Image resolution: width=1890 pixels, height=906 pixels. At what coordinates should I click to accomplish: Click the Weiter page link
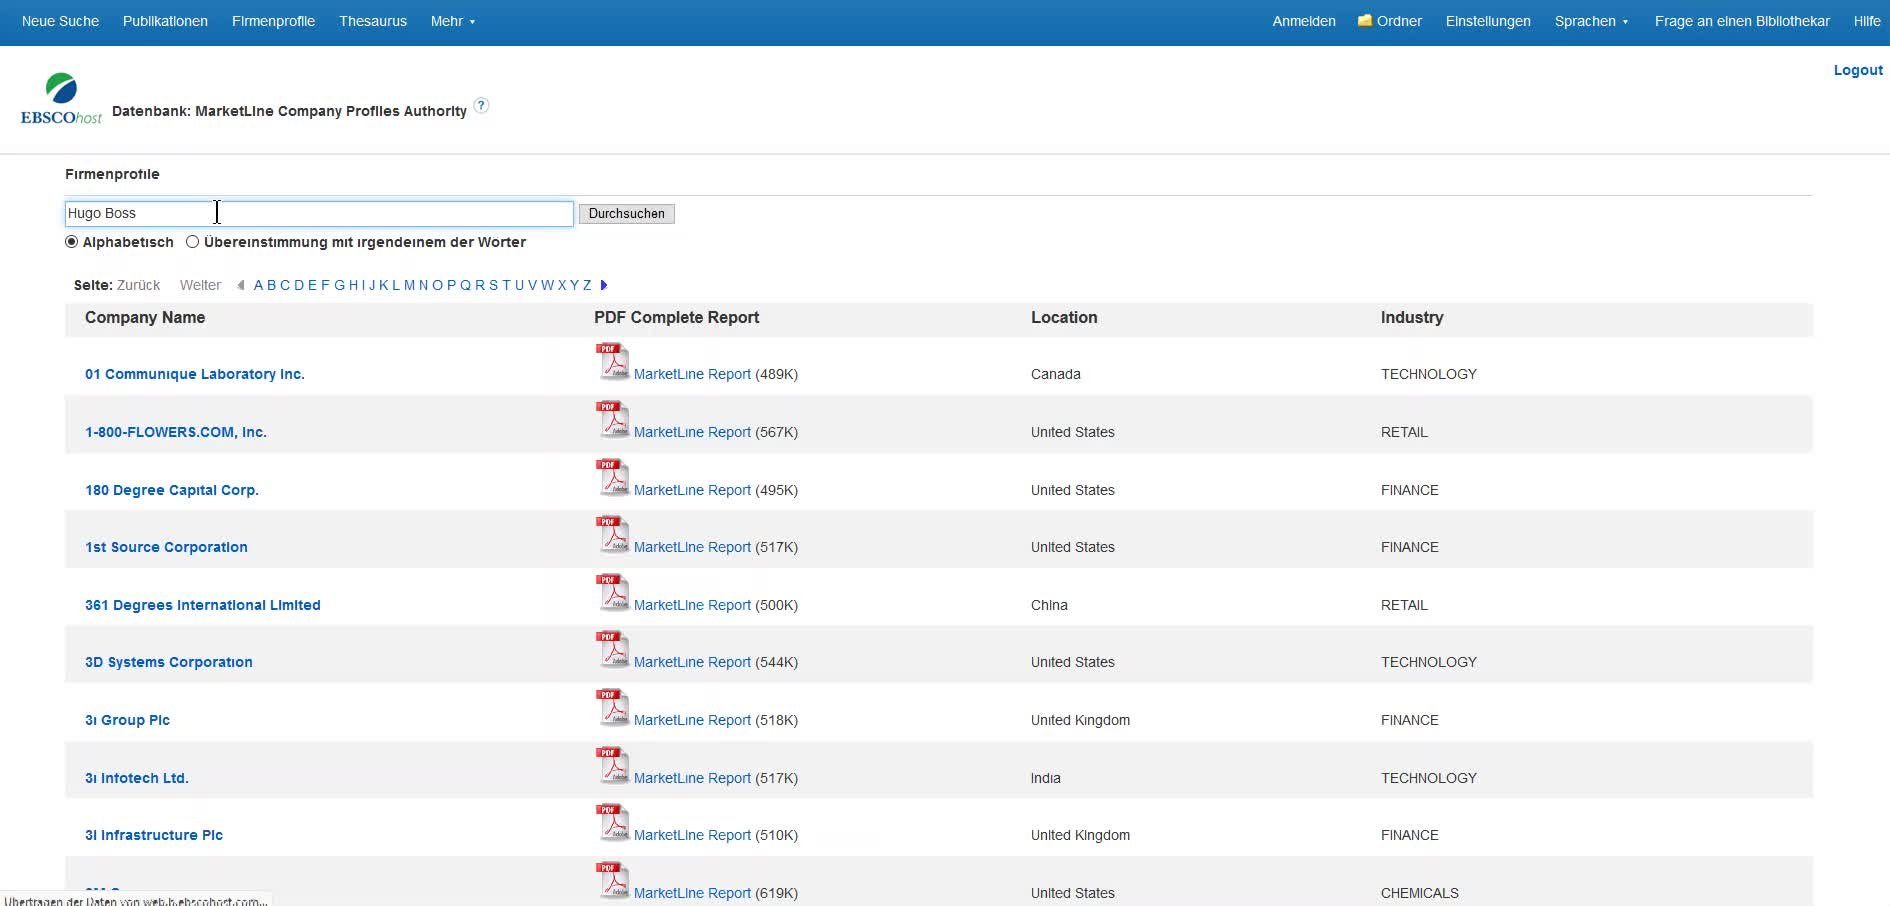tap(200, 285)
